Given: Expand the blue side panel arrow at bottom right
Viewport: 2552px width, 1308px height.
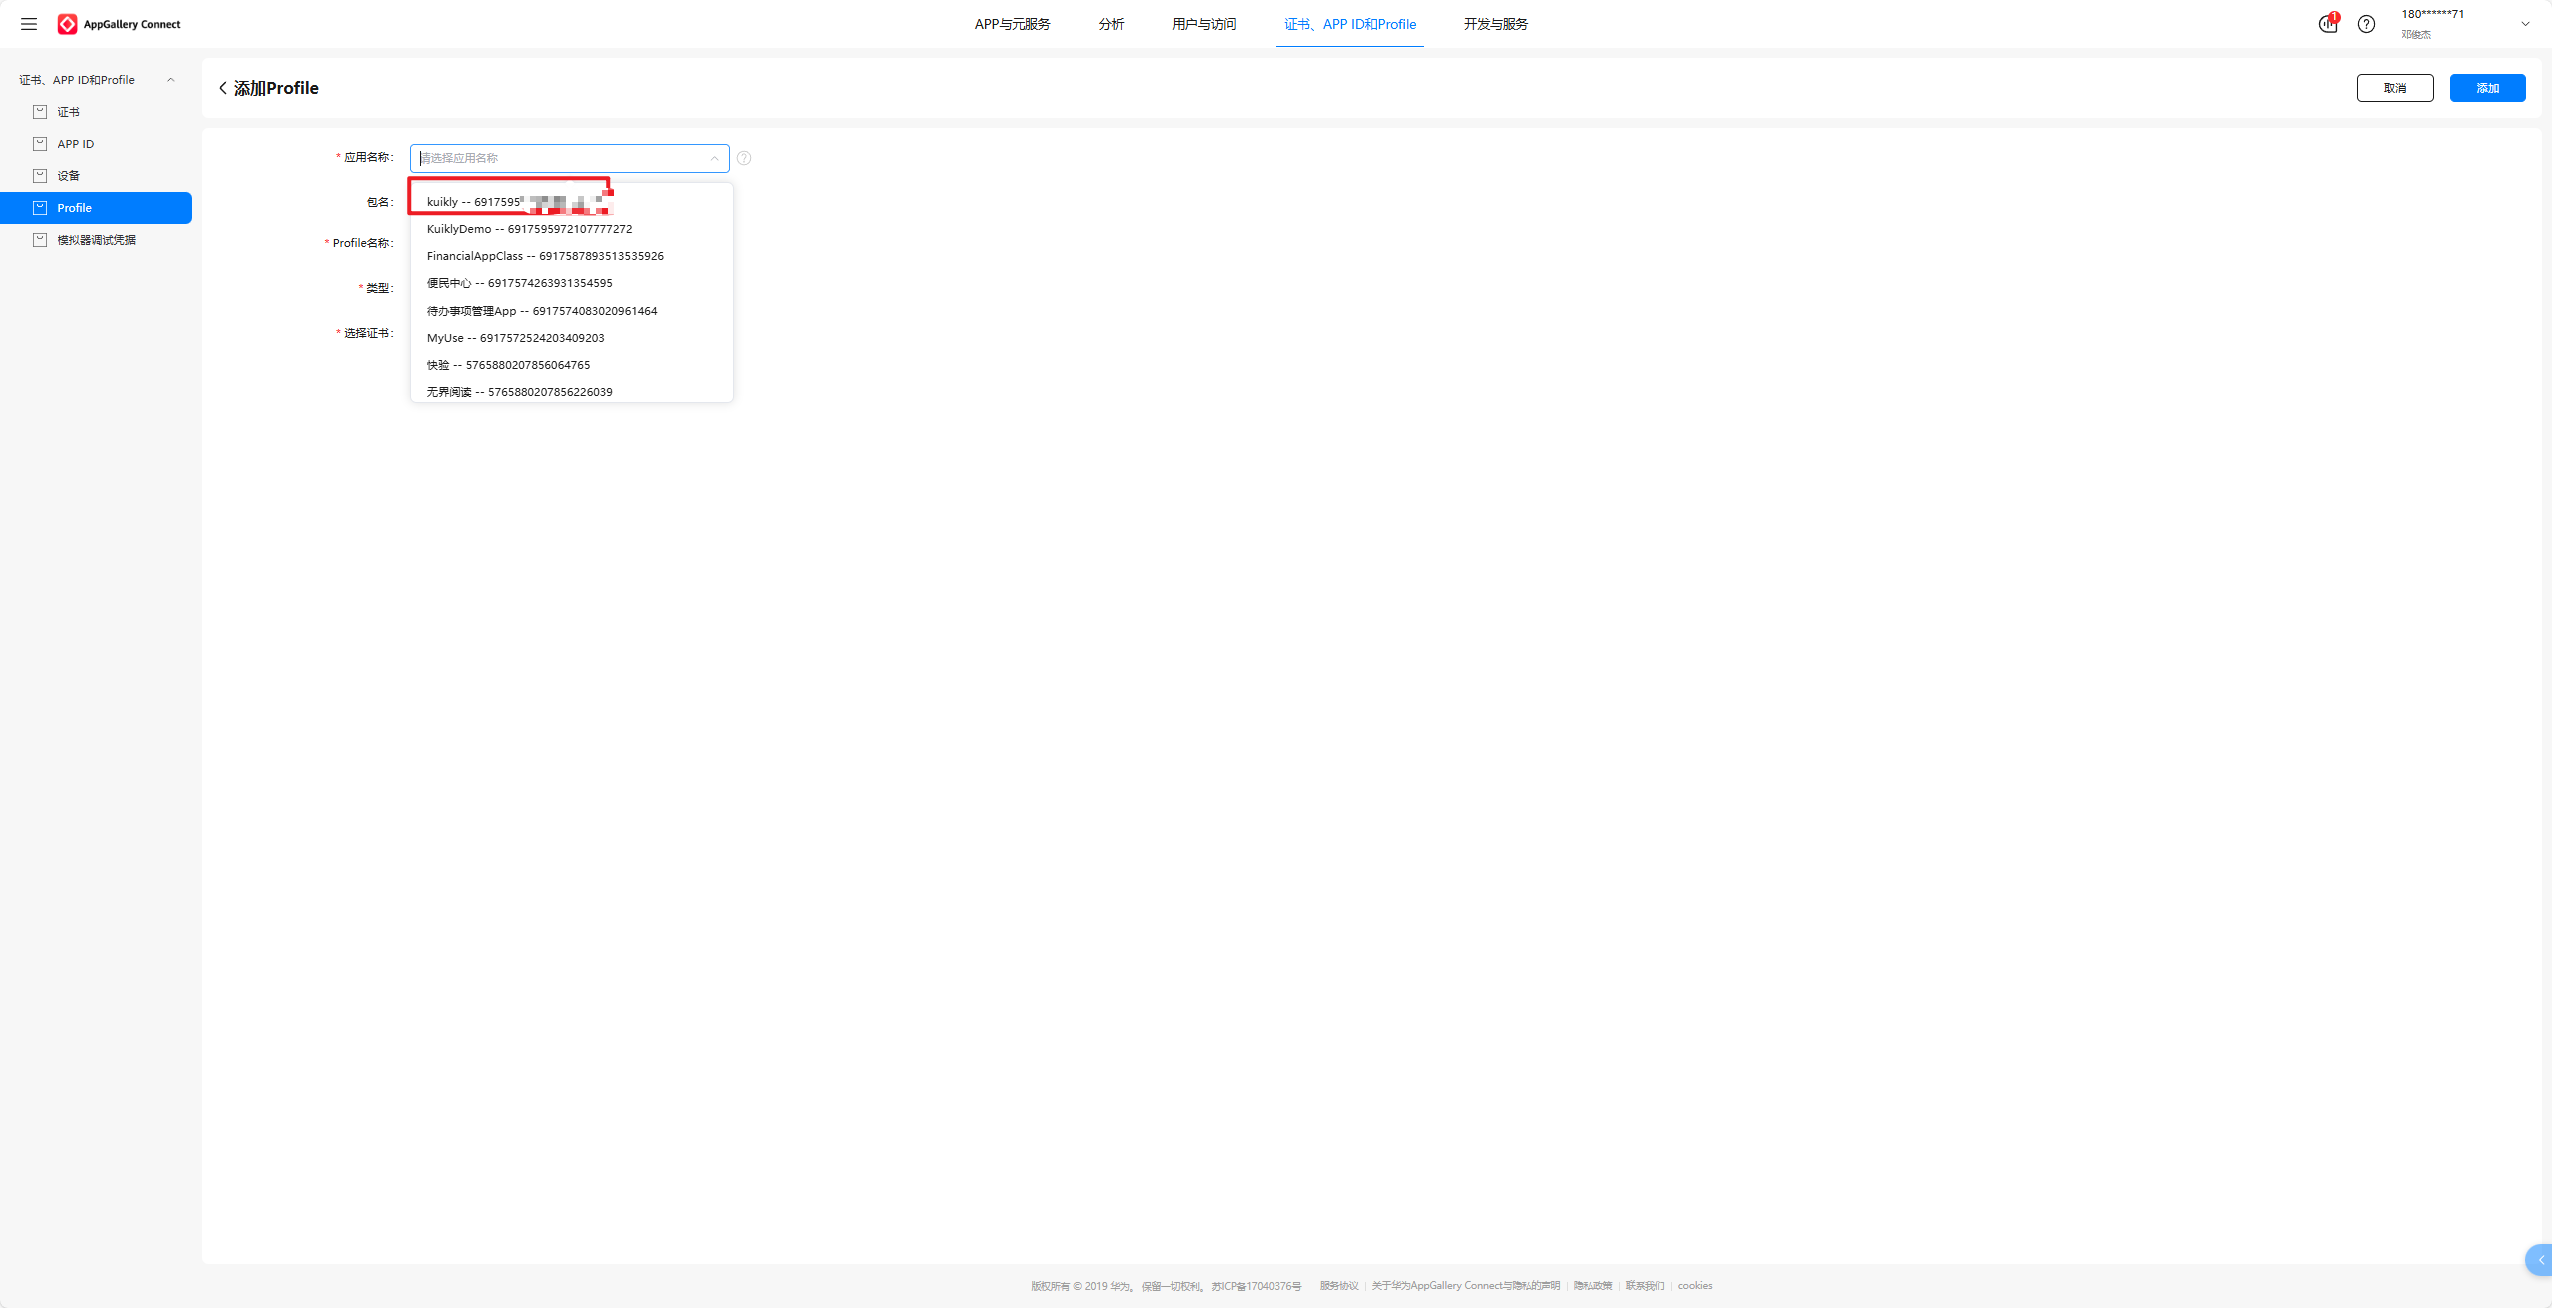Looking at the screenshot, I should pos(2540,1260).
